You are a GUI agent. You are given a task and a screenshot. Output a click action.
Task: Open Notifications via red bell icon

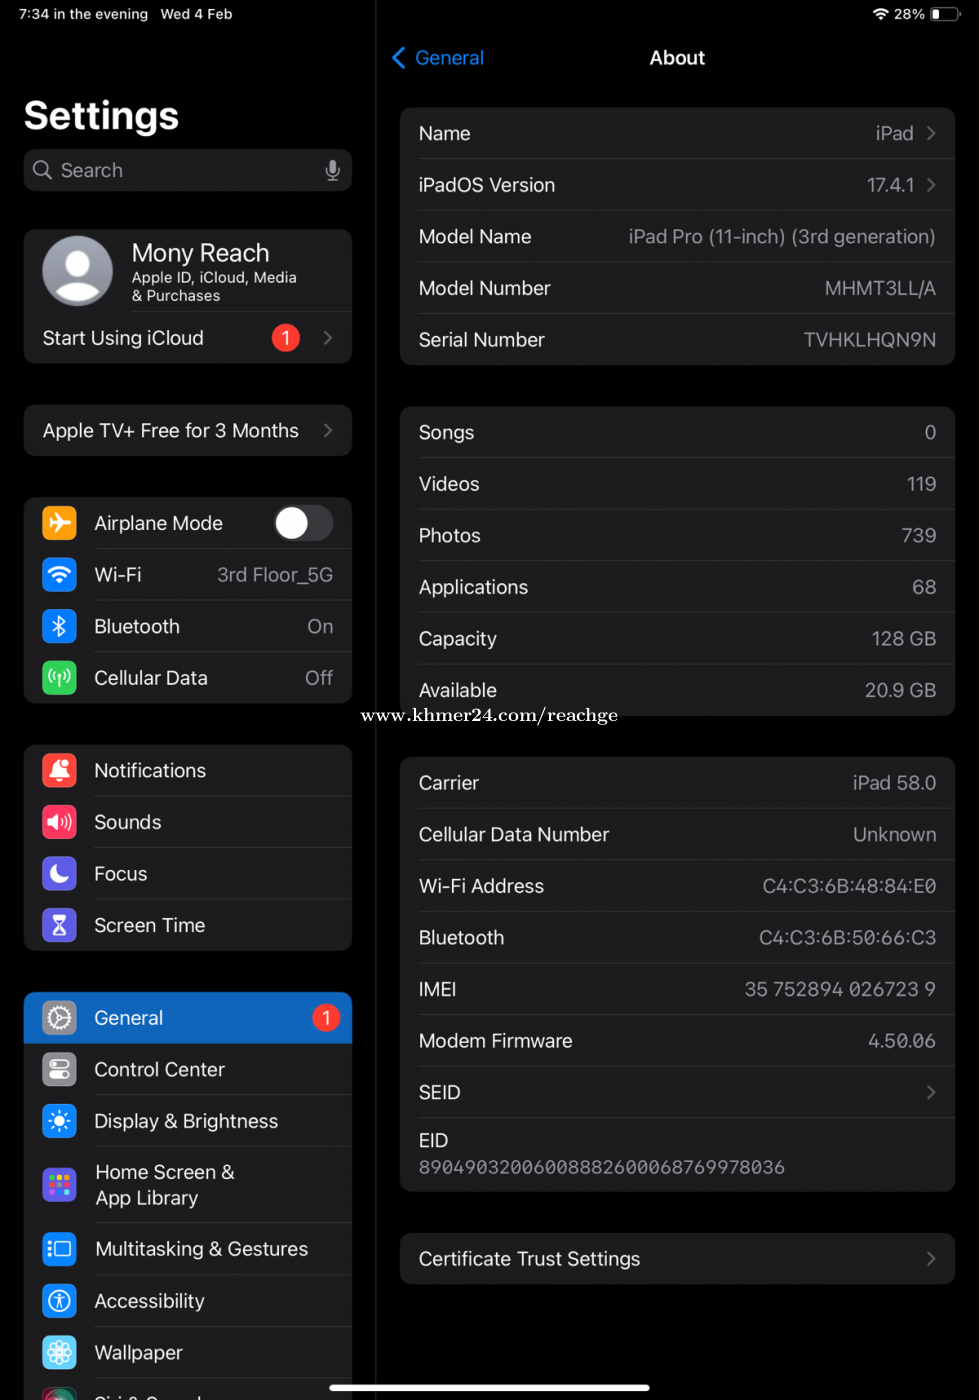(60, 771)
